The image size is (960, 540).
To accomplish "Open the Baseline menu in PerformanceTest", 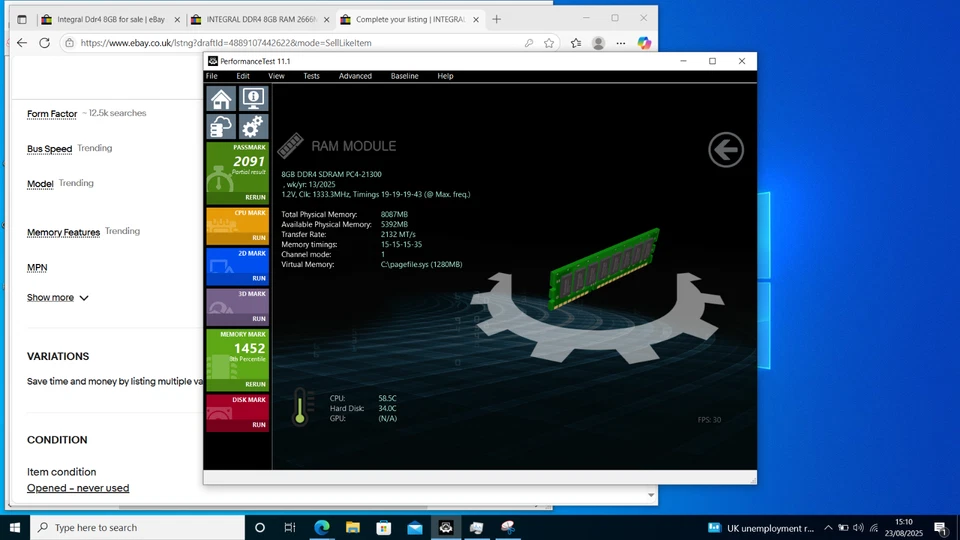I will point(405,76).
